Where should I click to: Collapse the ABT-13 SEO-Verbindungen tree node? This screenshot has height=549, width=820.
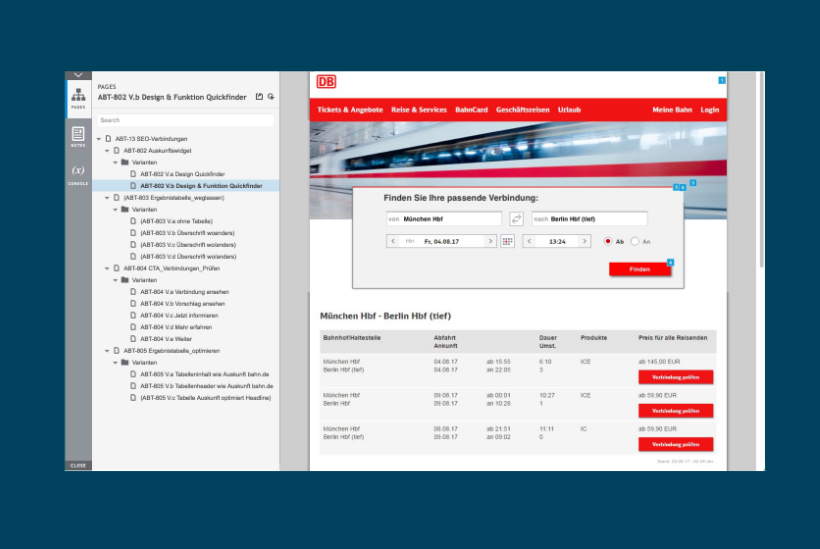coord(98,138)
